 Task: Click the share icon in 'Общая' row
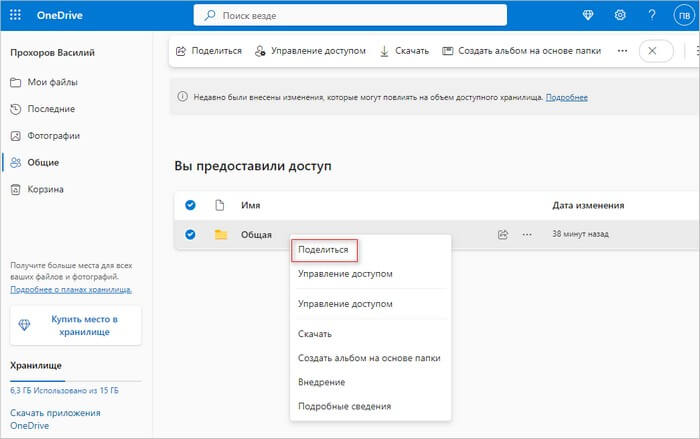pos(503,234)
